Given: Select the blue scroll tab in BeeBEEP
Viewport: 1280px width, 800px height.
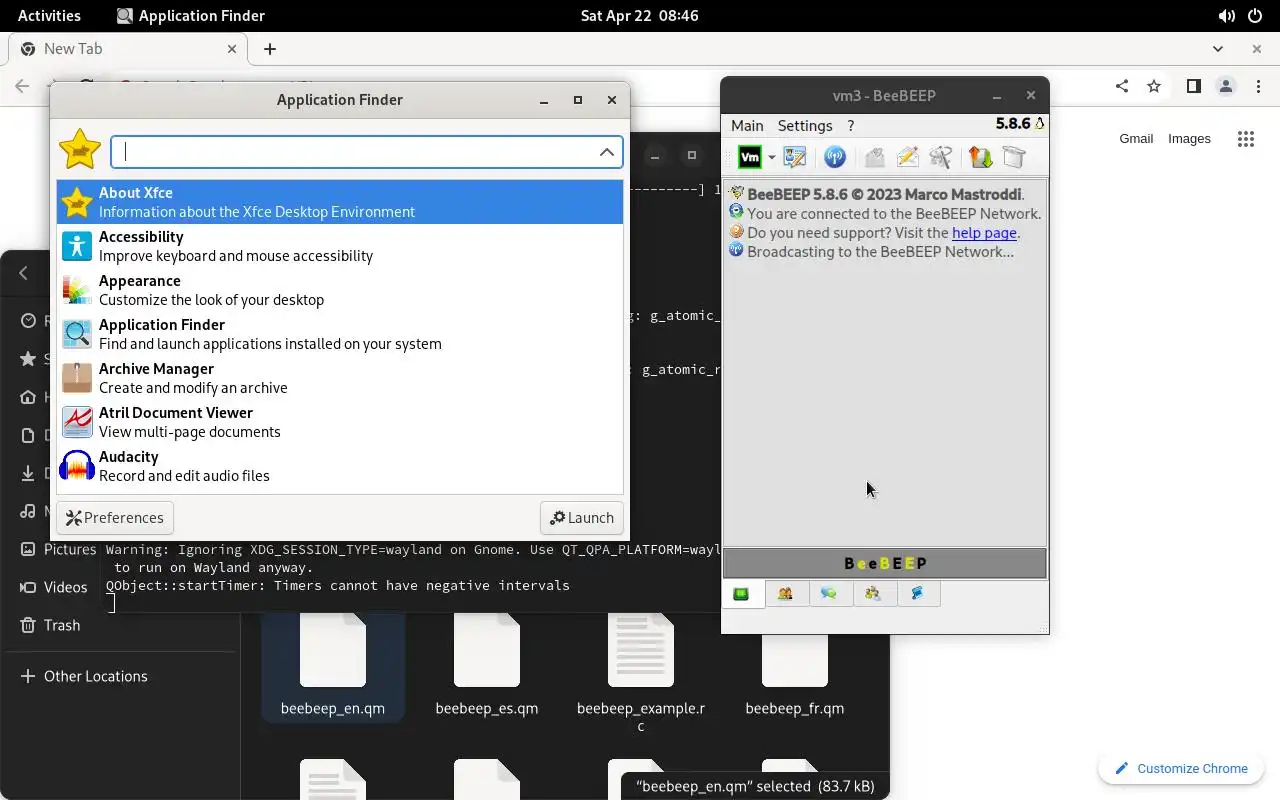Looking at the screenshot, I should pos(917,594).
